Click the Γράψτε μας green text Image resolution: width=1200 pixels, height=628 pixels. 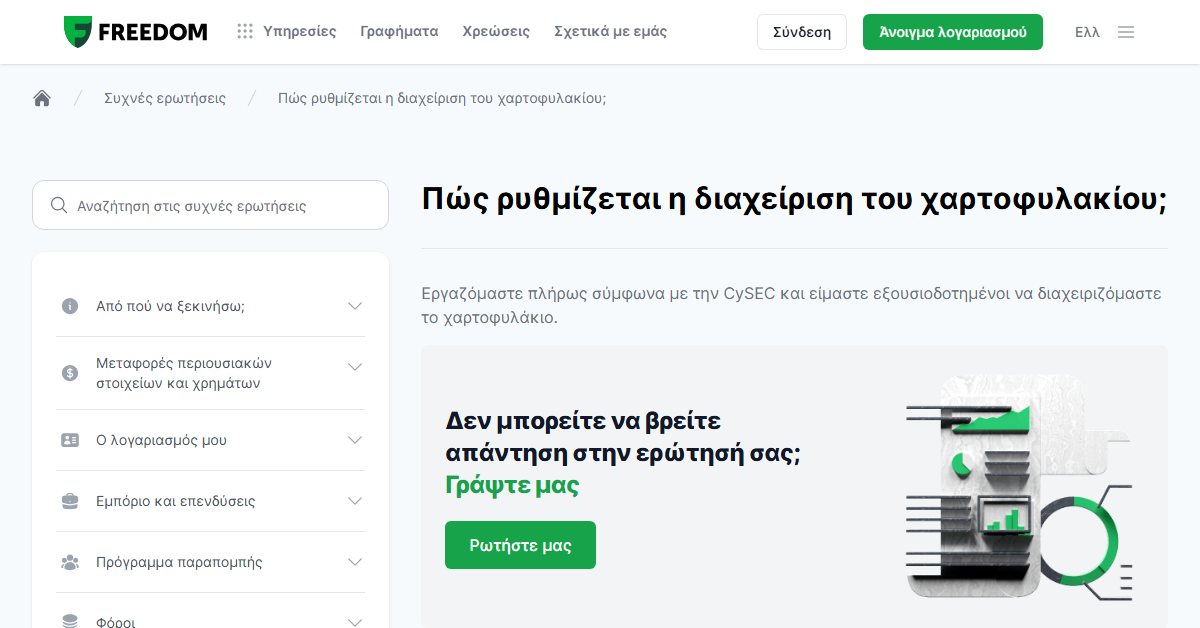pos(512,486)
